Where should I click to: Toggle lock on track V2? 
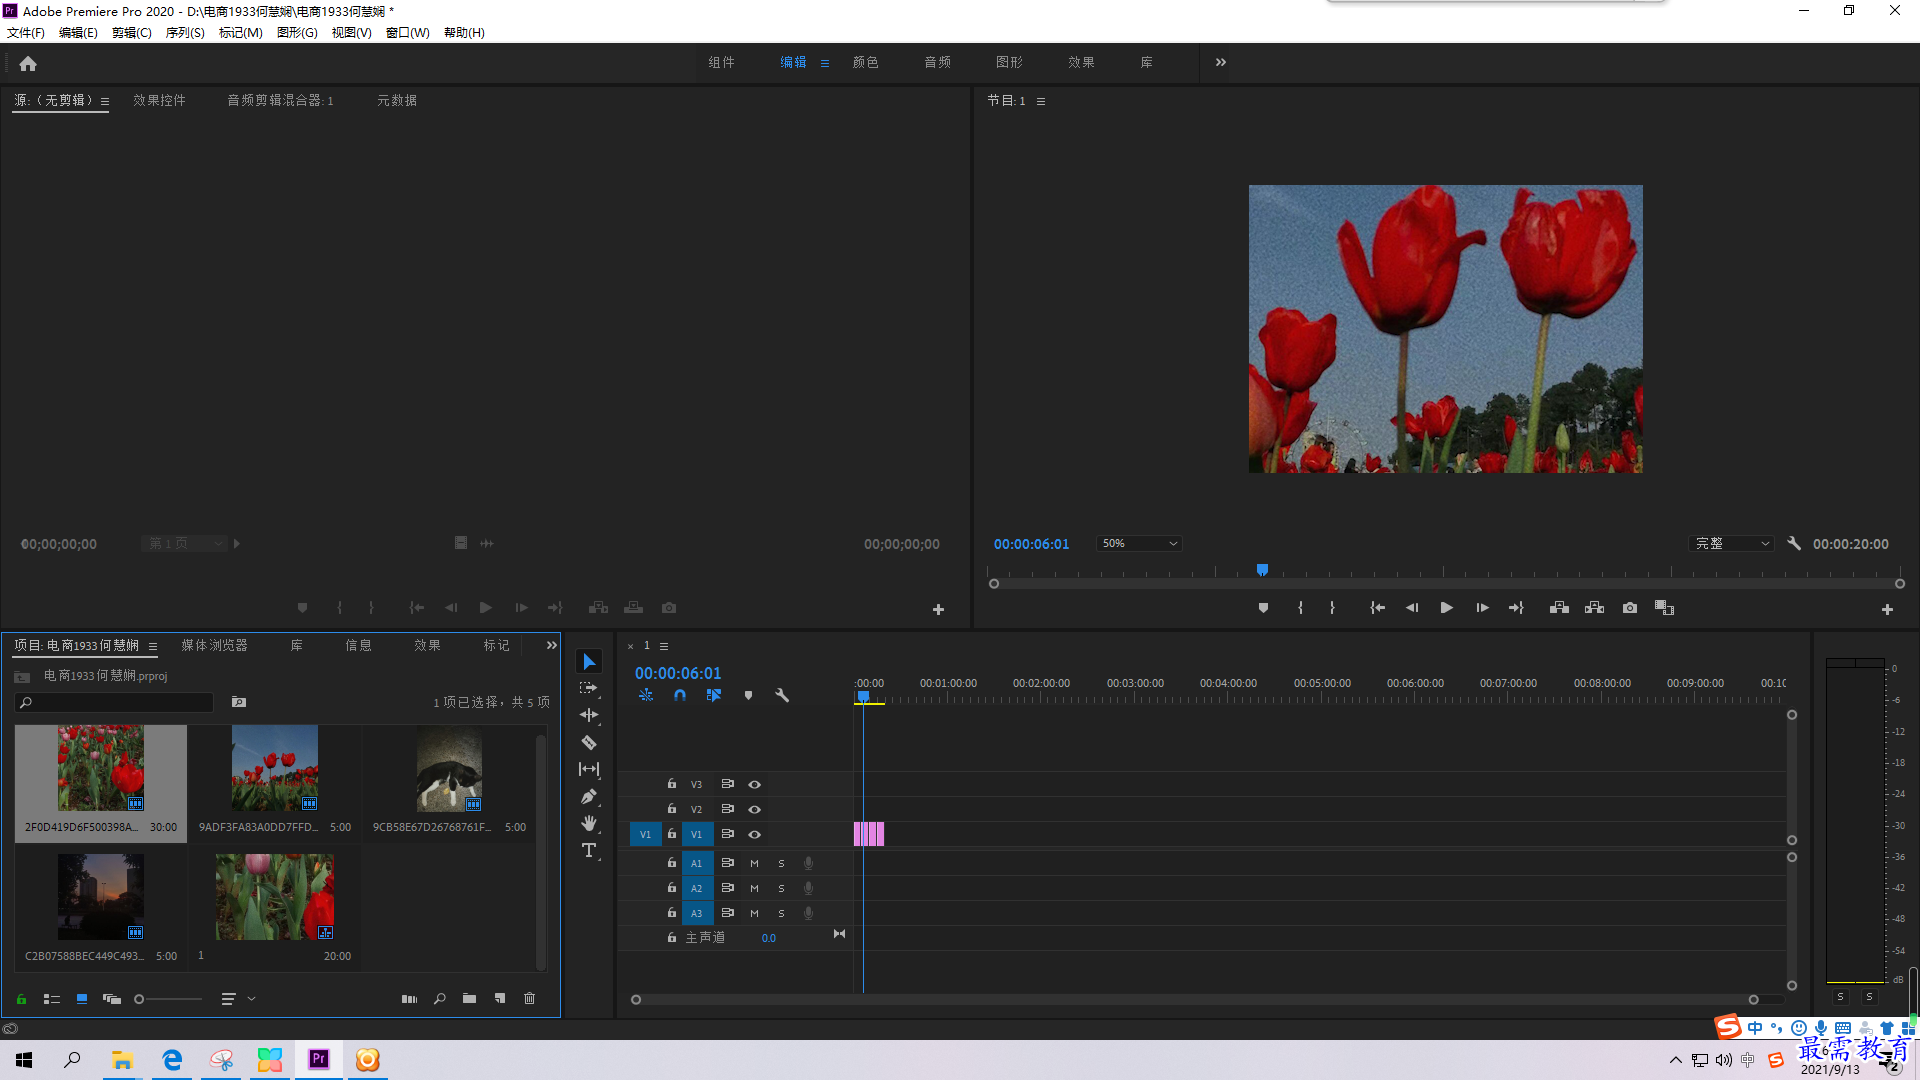[x=672, y=808]
